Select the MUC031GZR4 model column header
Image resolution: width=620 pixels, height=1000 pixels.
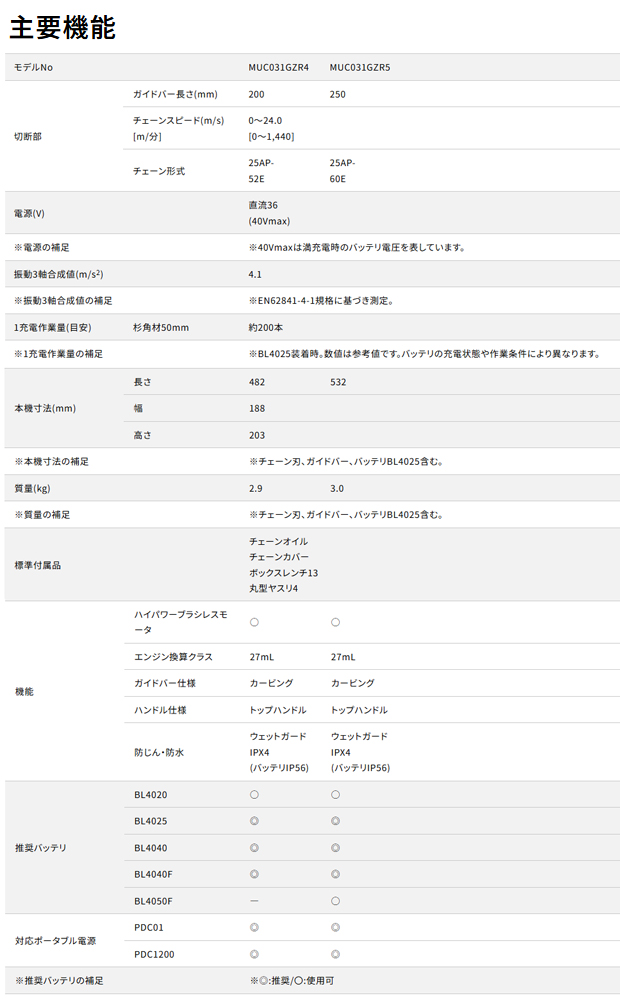click(x=278, y=68)
